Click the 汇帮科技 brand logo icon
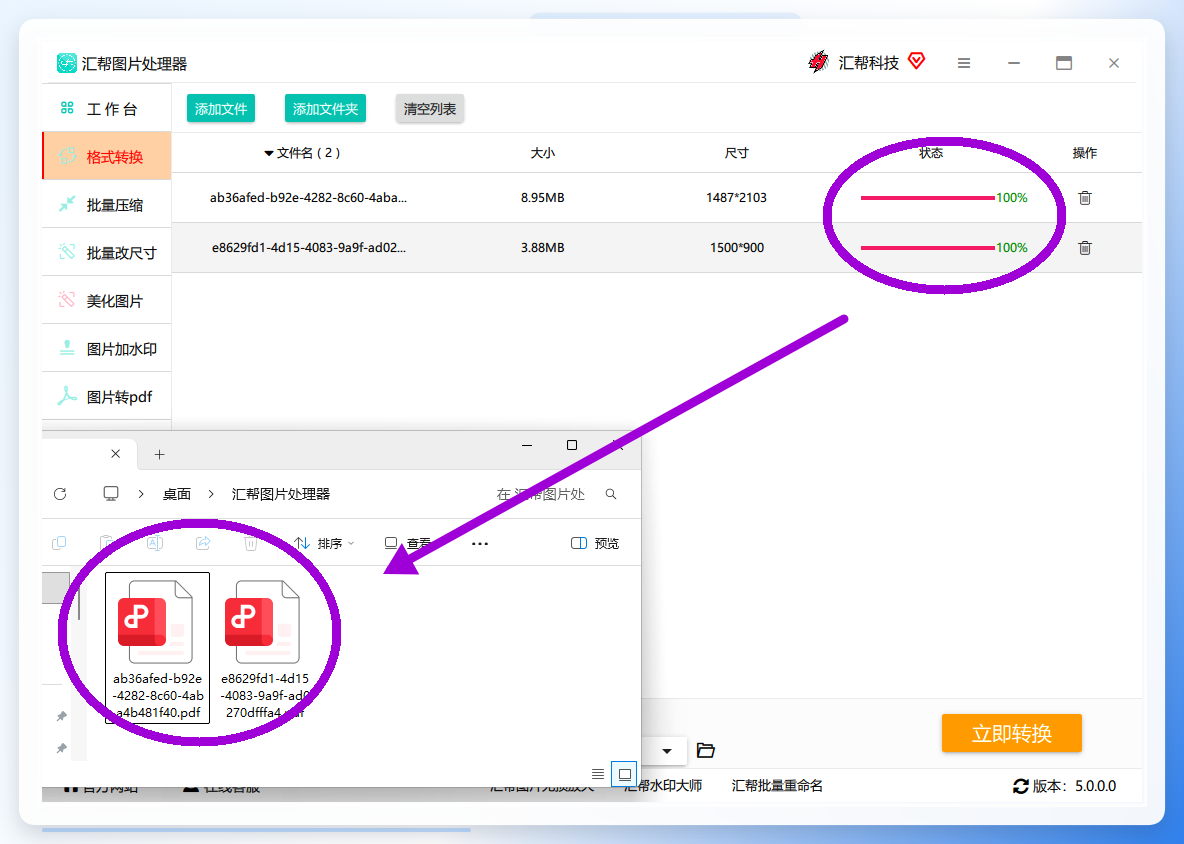 pyautogui.click(x=819, y=62)
